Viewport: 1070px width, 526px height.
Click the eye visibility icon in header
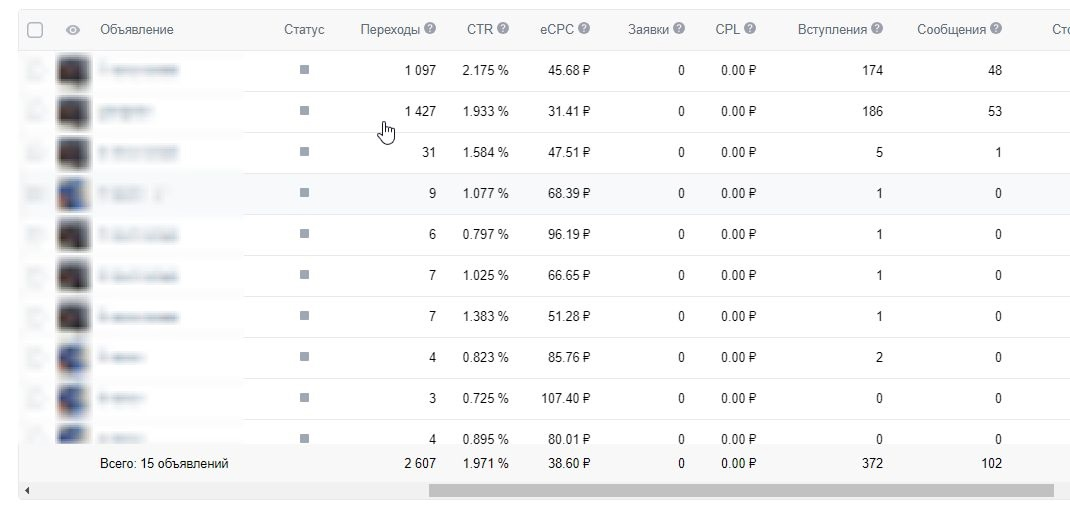[73, 30]
